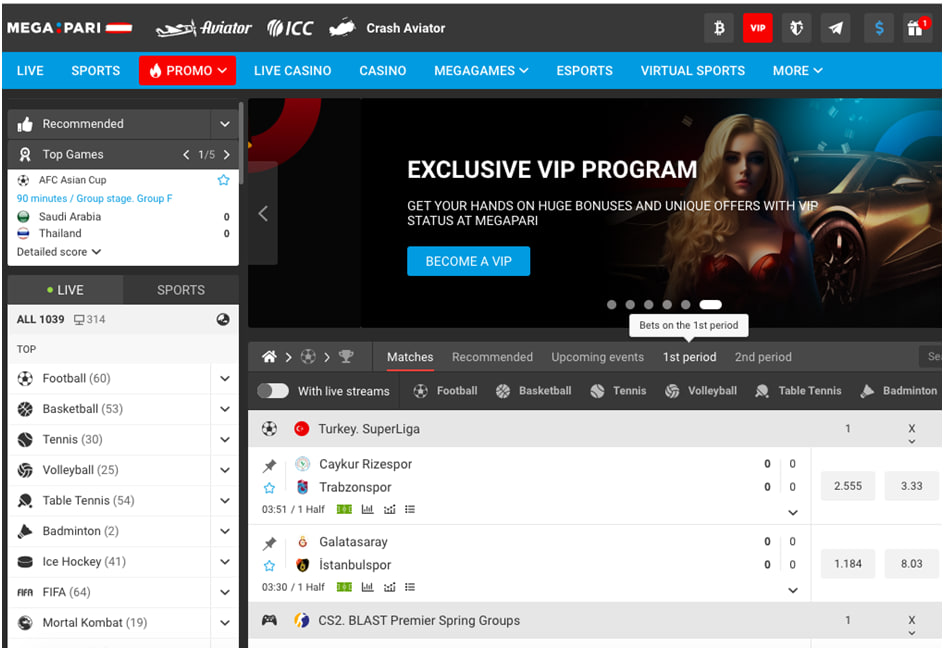Open the list icon for Caykur Rizespor match
This screenshot has width=944, height=650.
410,510
